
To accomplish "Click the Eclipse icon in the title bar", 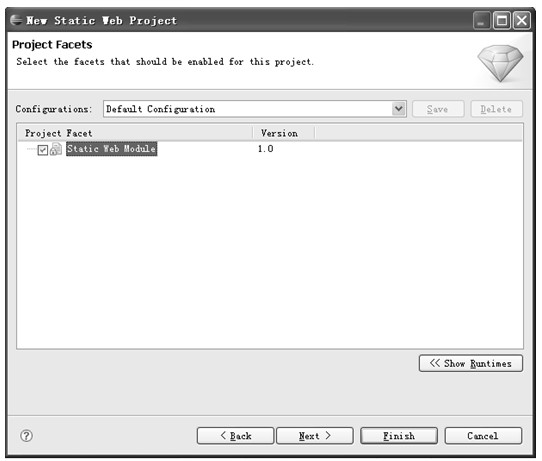I will pyautogui.click(x=16, y=20).
